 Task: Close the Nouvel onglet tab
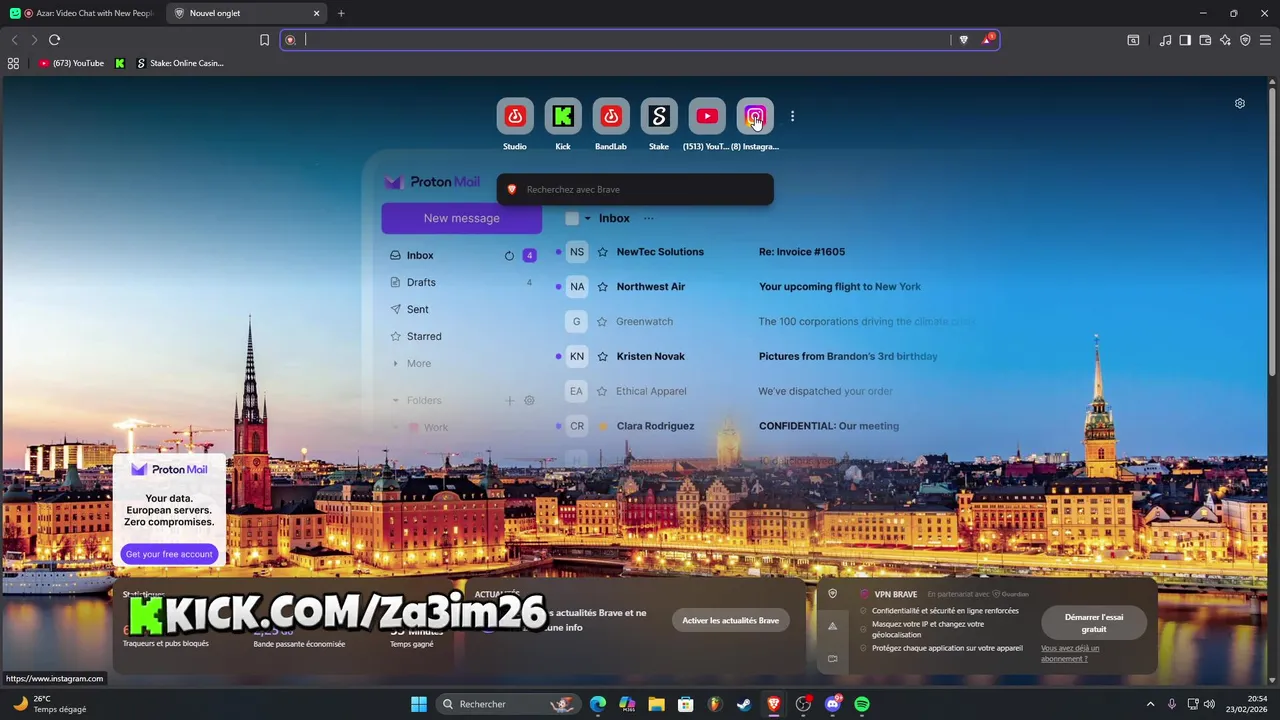(317, 13)
